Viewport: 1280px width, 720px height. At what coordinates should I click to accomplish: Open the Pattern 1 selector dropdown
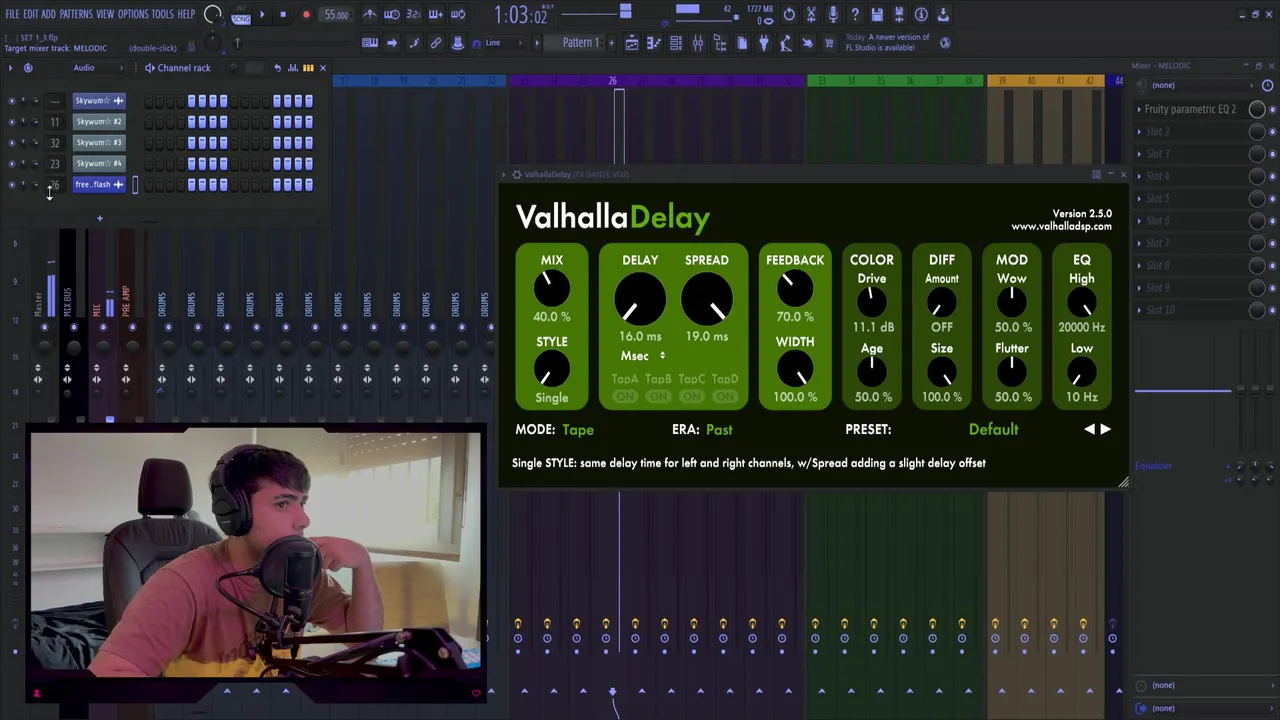[579, 43]
